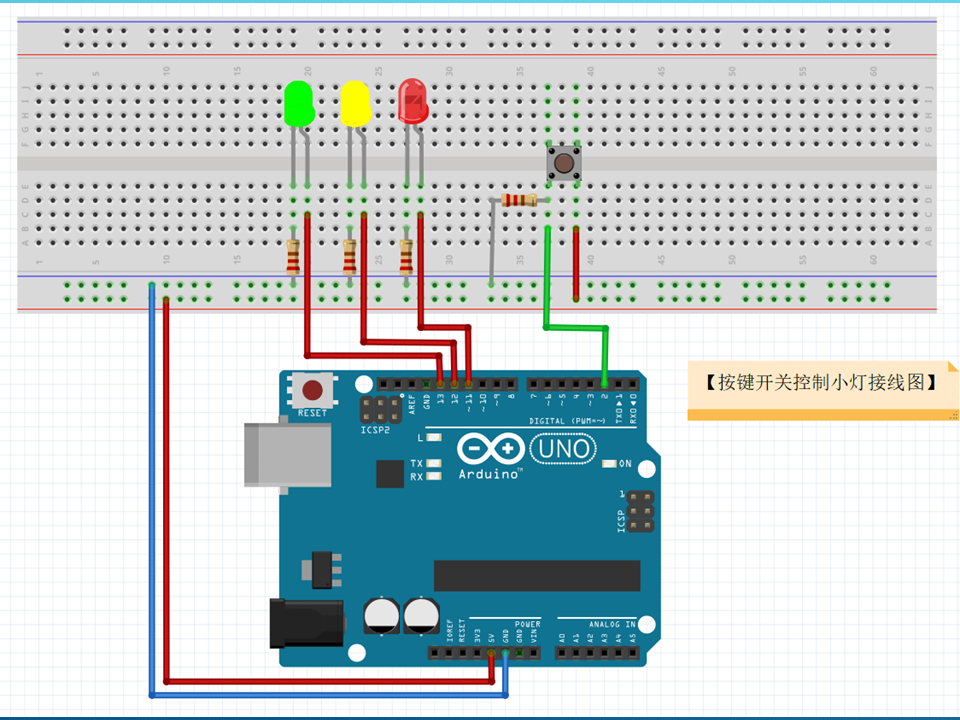Click the 5V power pin on Arduino
This screenshot has height=720, width=960.
[491, 653]
